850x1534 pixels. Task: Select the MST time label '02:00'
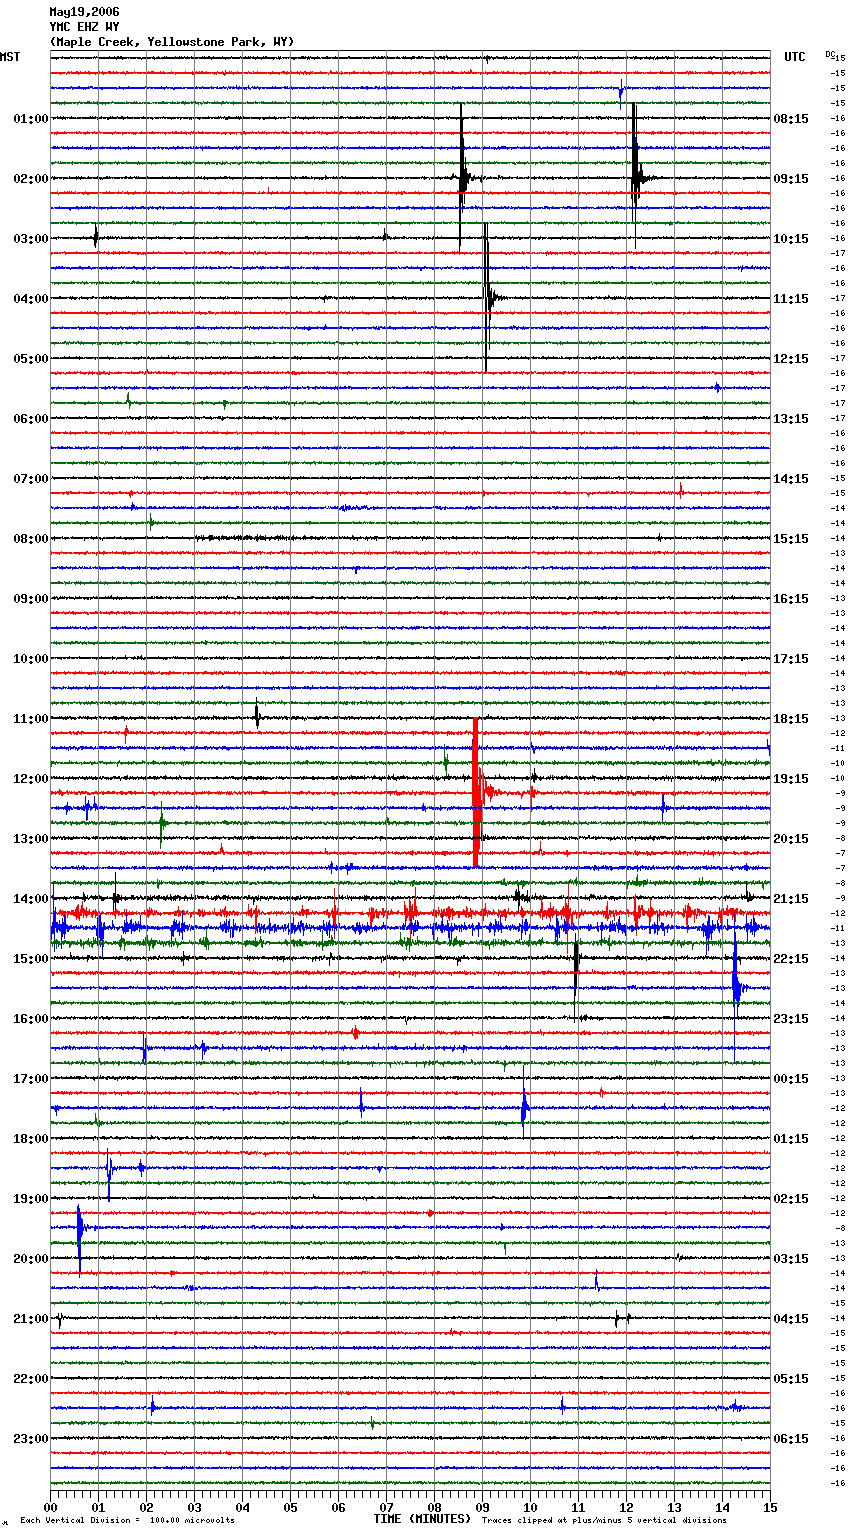coord(31,179)
